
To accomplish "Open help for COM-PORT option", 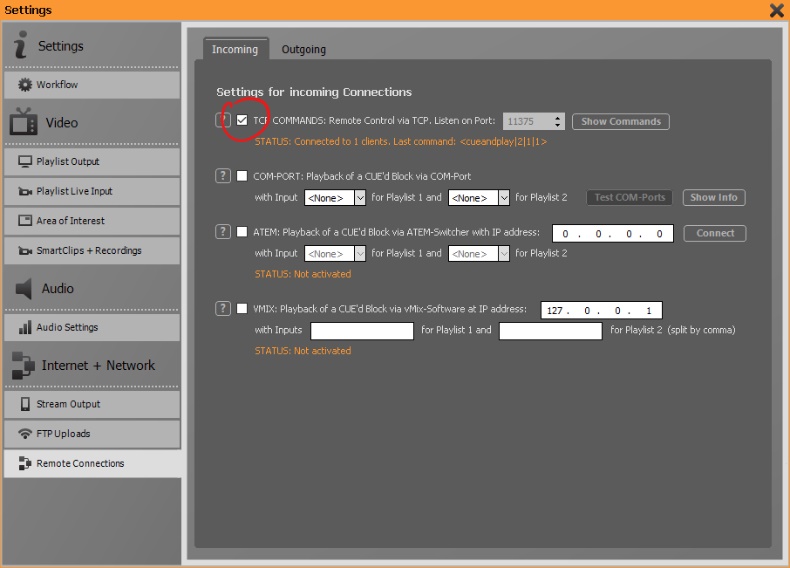I will point(223,176).
